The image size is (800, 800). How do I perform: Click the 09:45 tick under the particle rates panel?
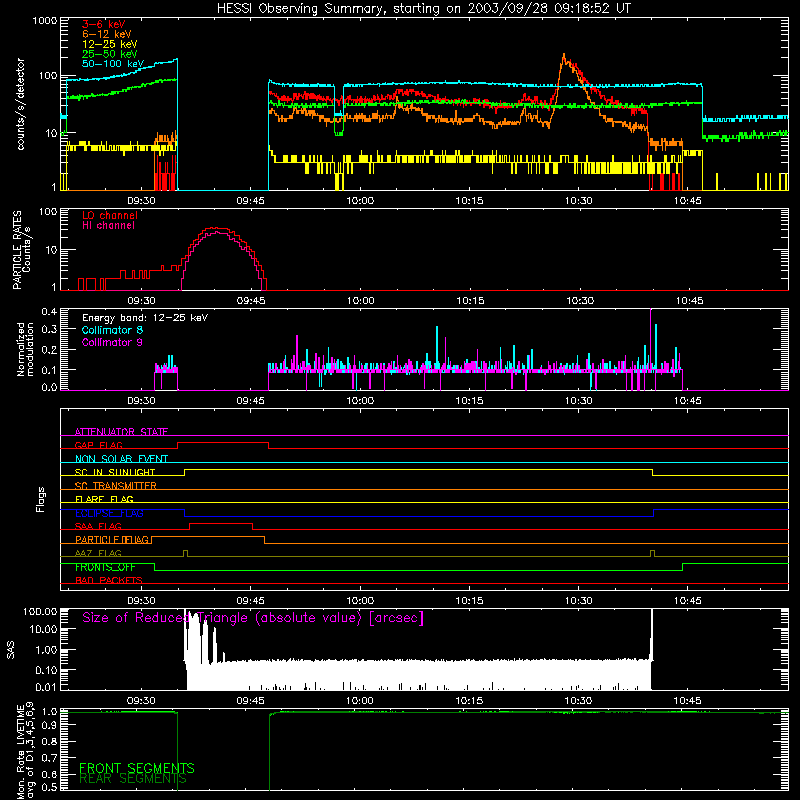tap(251, 301)
